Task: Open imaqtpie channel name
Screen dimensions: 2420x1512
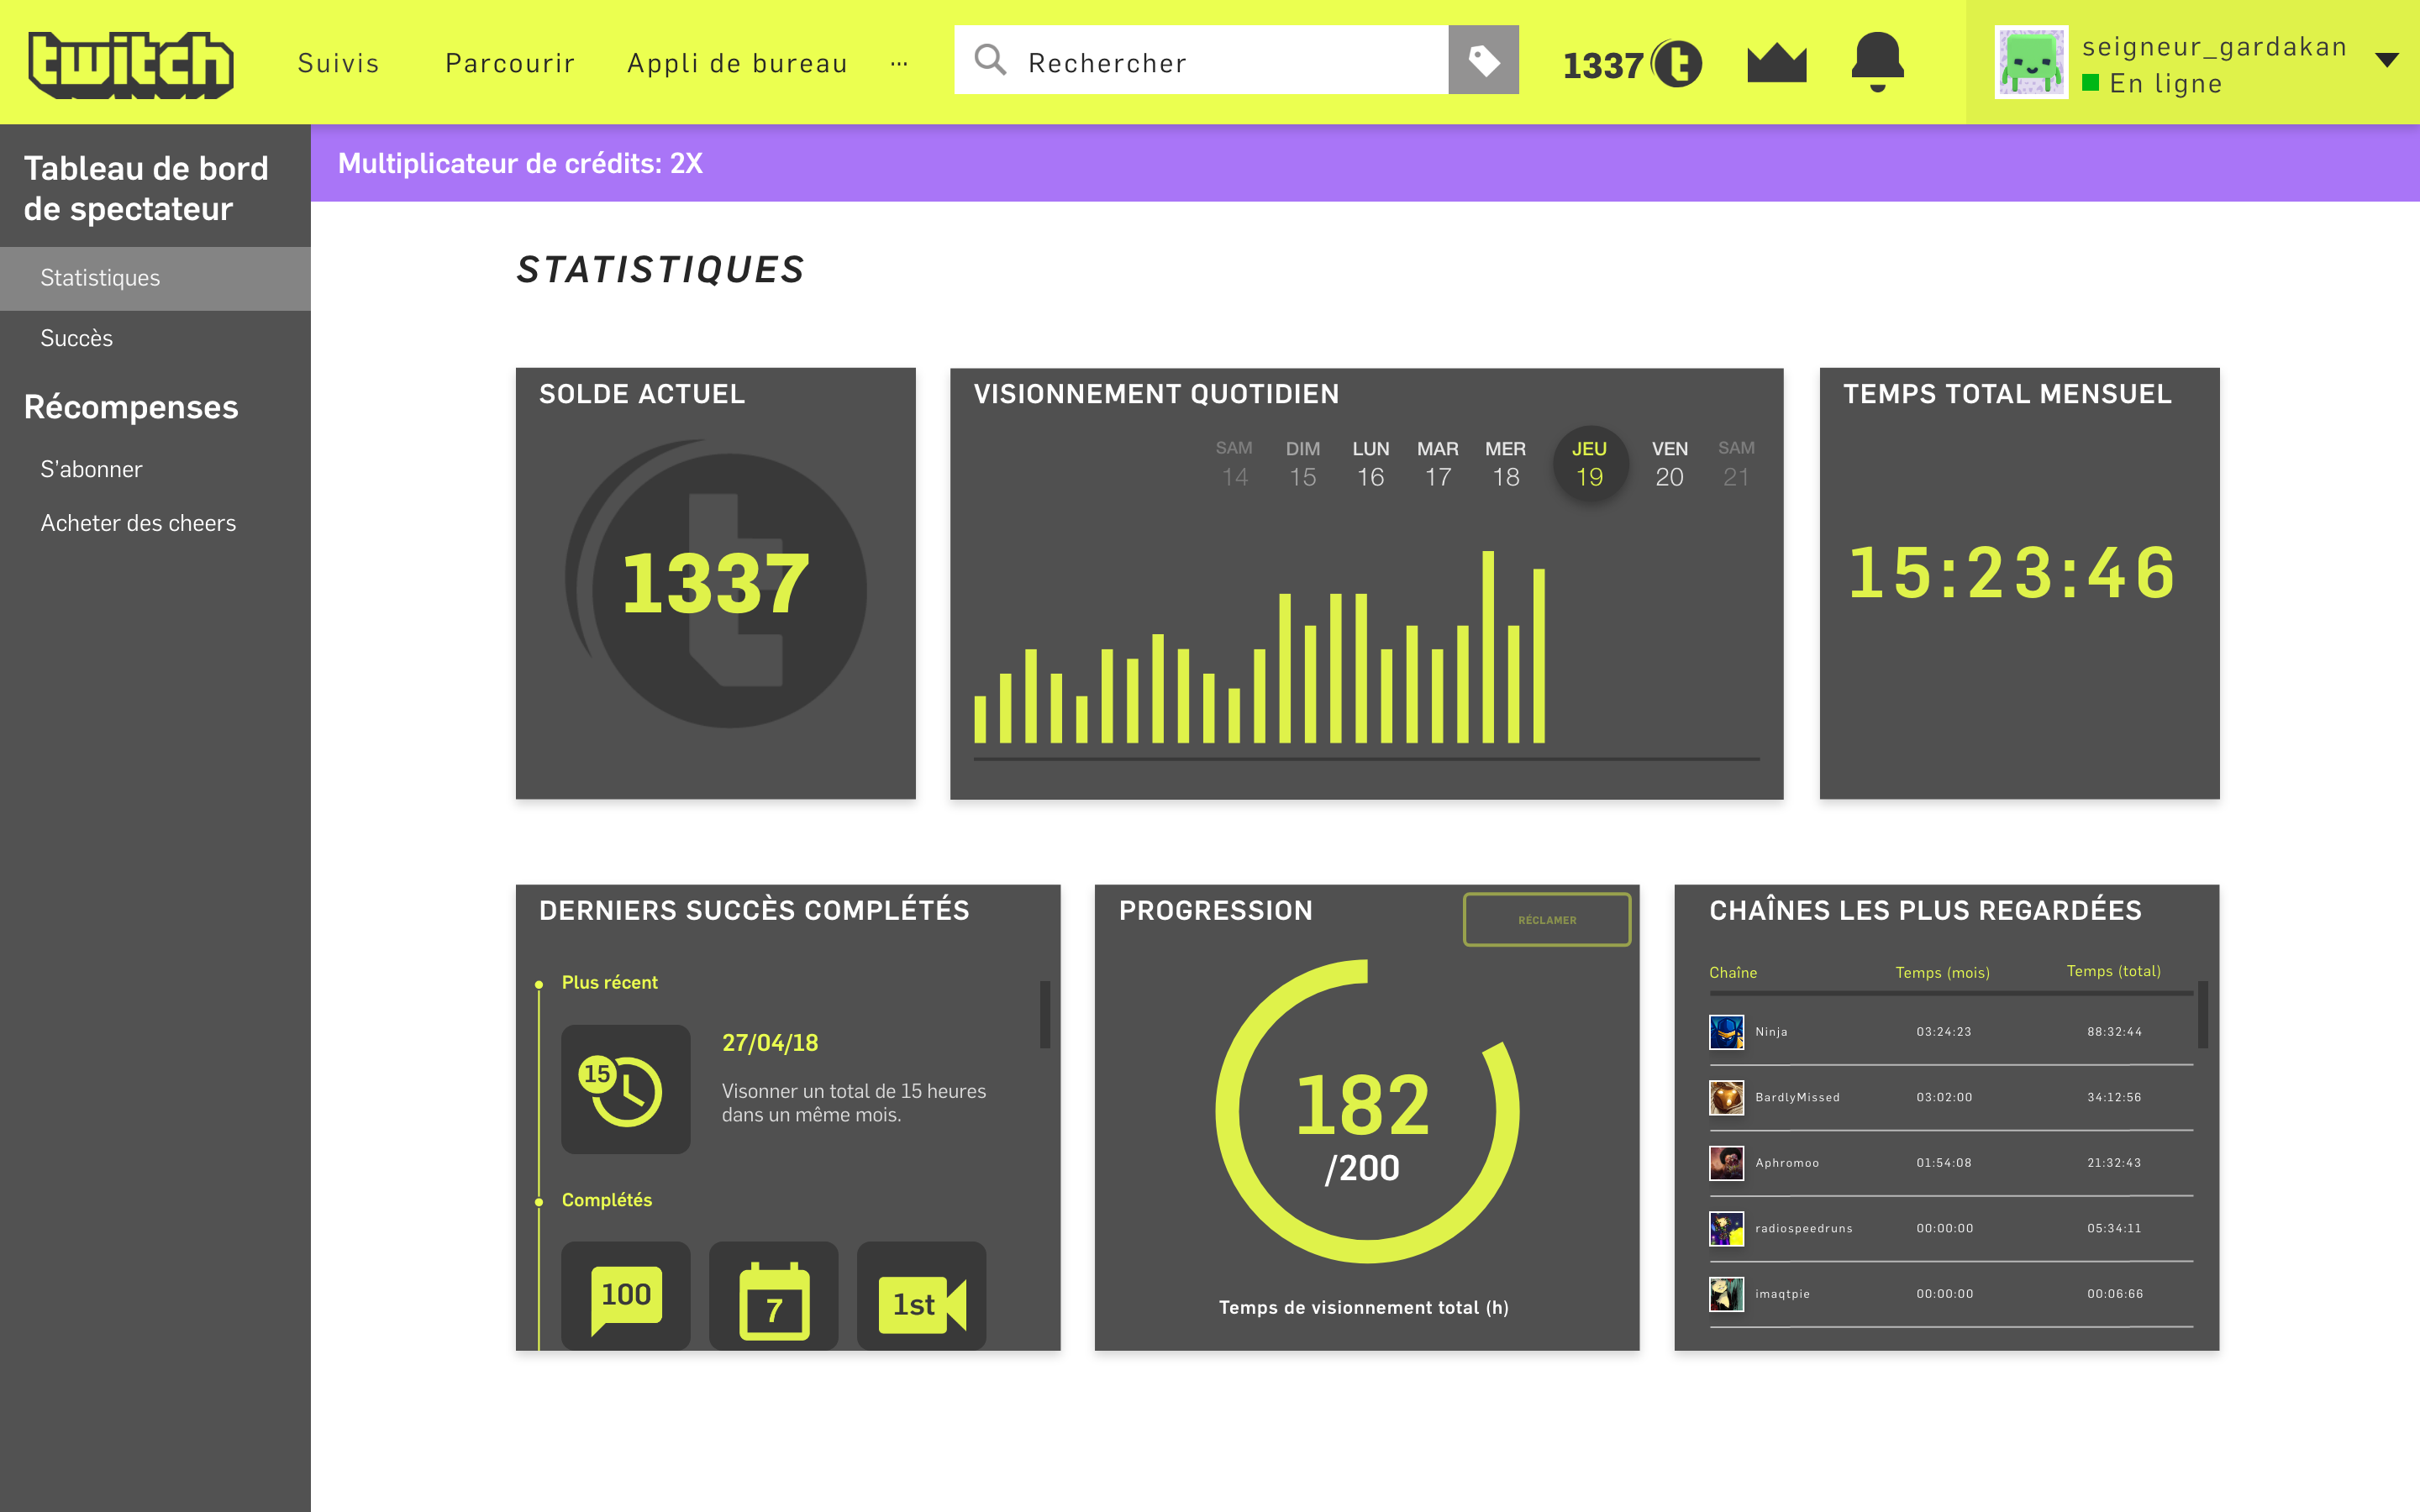Action: pyautogui.click(x=1782, y=1294)
